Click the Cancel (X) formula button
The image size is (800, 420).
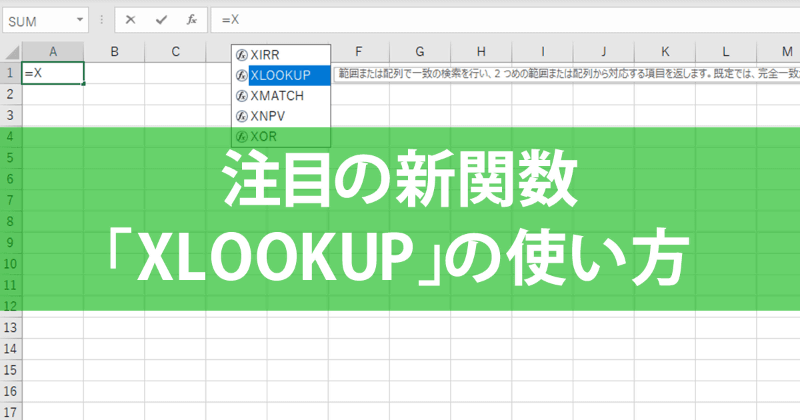tap(131, 20)
